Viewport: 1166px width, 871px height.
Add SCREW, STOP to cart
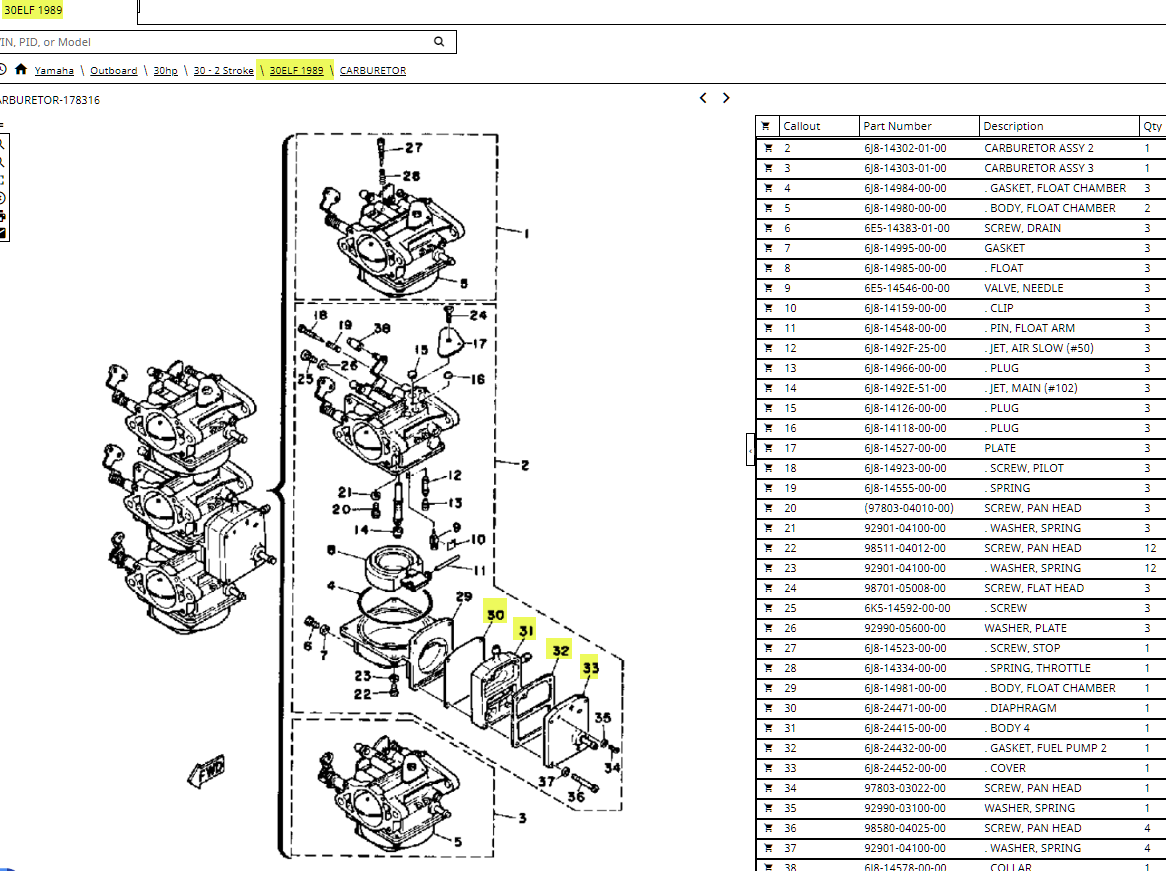767,648
